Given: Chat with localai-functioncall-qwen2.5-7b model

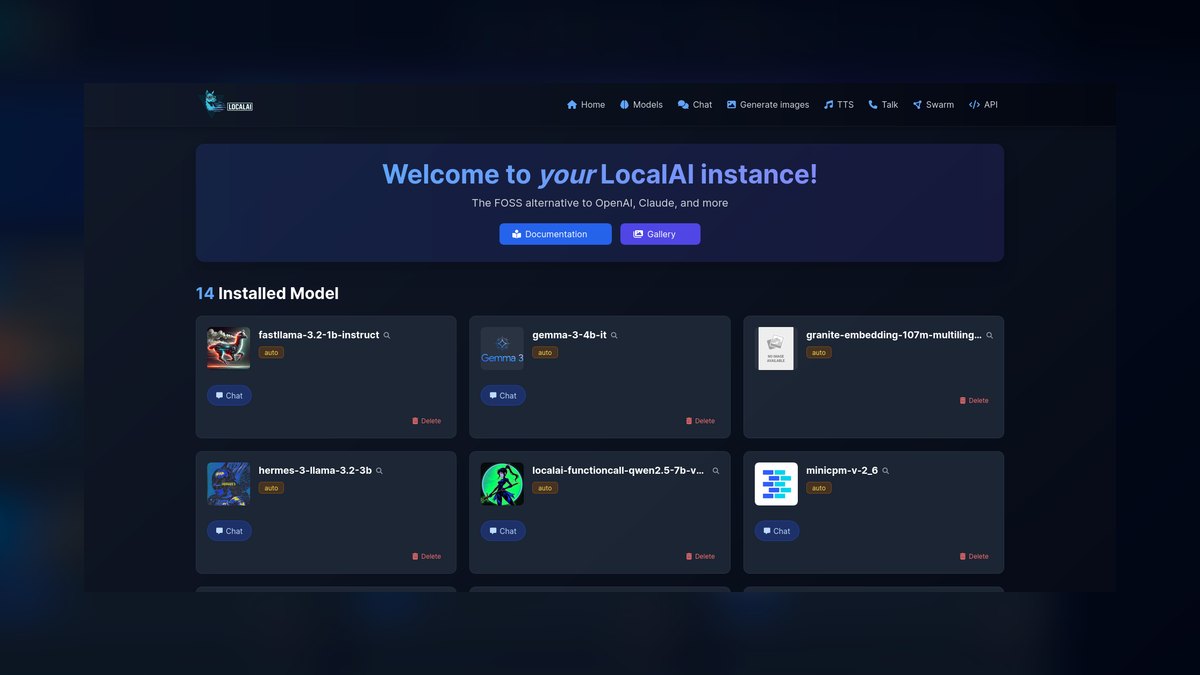Looking at the screenshot, I should coord(503,531).
